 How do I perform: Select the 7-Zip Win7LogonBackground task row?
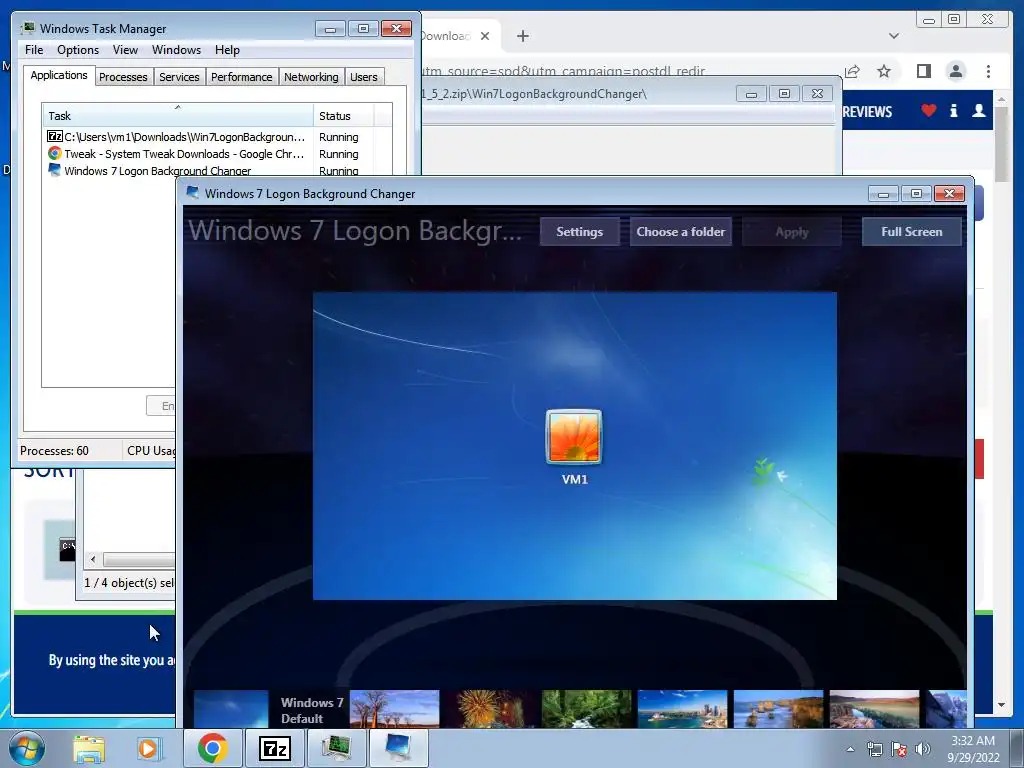216,137
